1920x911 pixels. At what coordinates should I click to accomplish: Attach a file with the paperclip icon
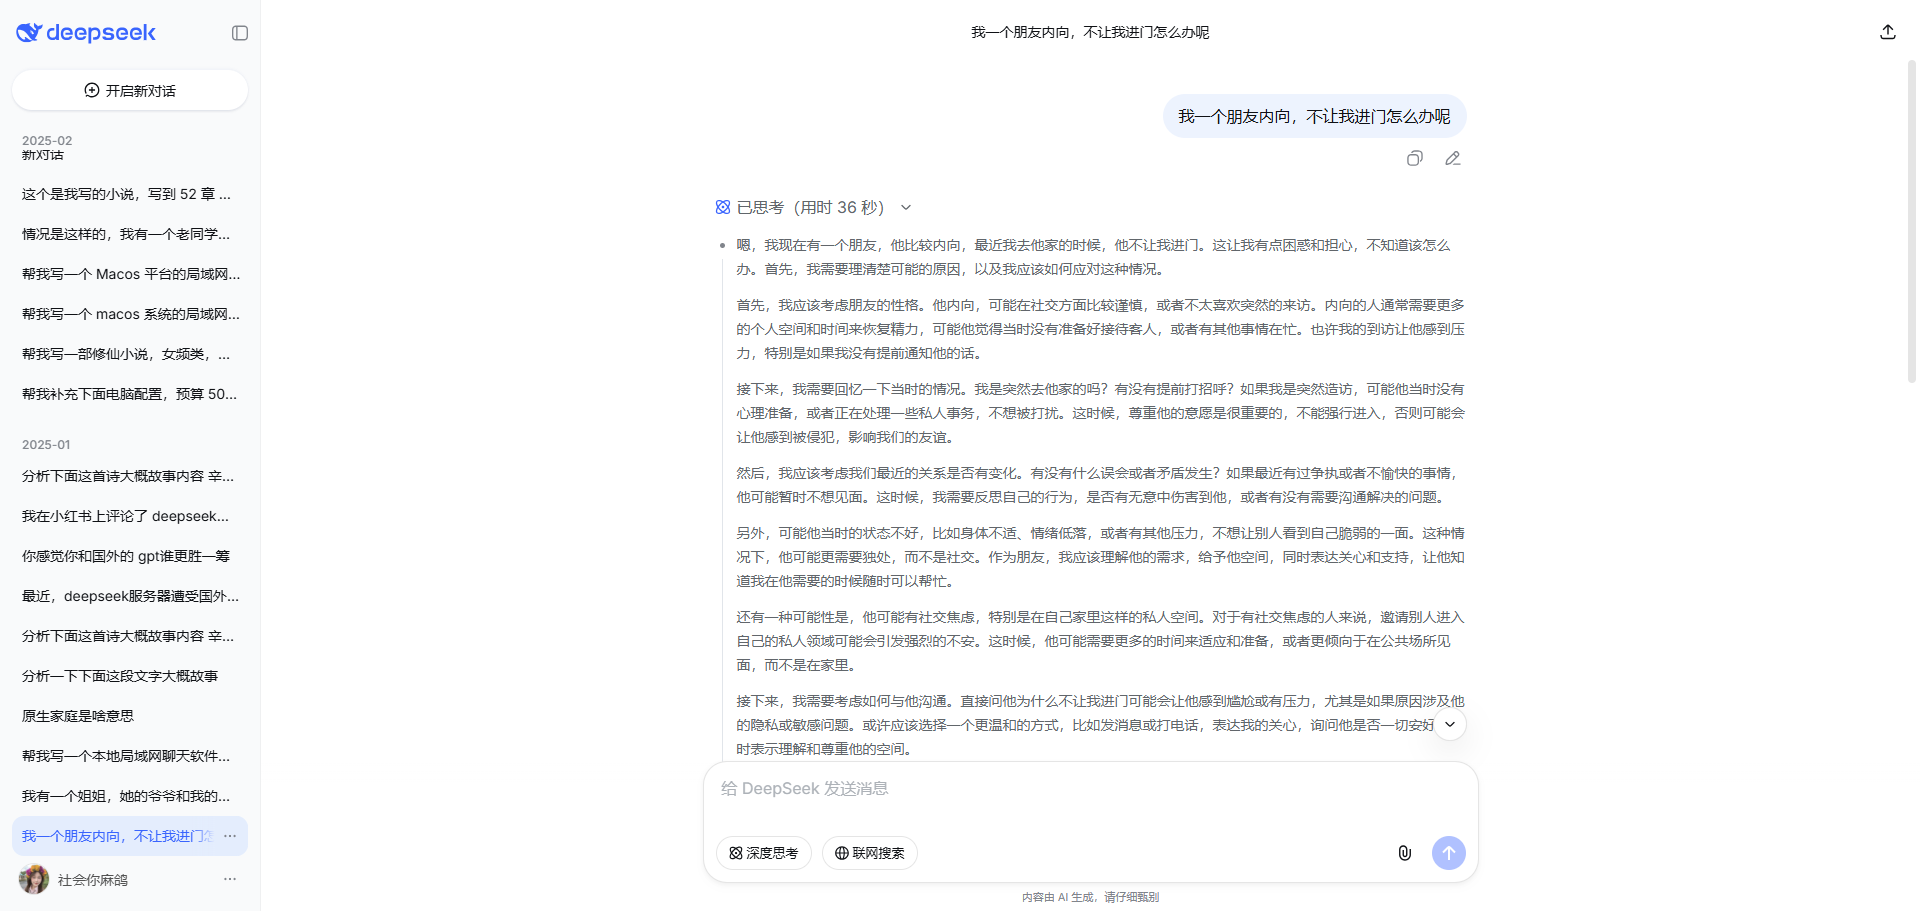click(1404, 853)
